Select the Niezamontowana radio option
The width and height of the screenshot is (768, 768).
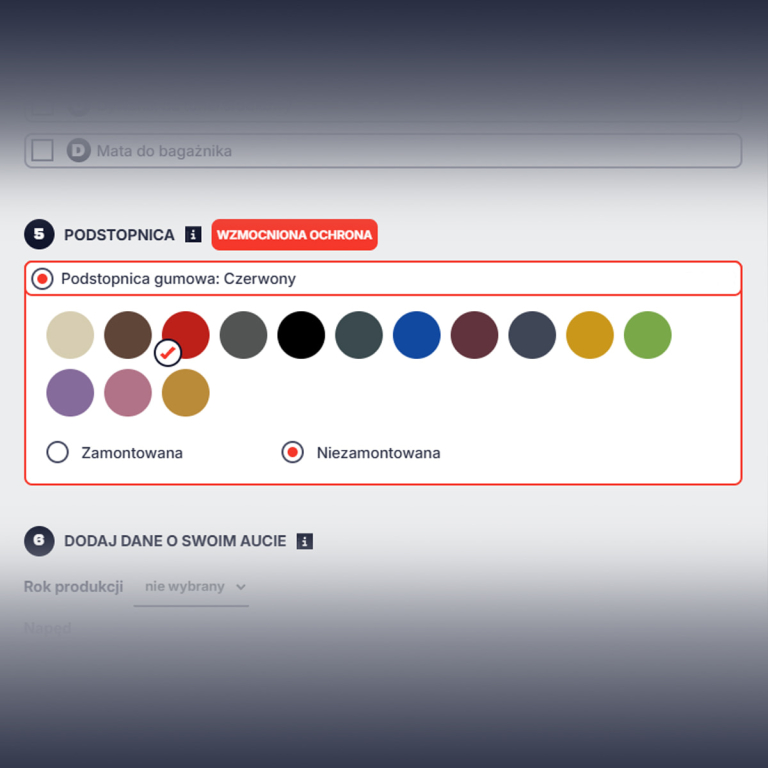[x=292, y=453]
